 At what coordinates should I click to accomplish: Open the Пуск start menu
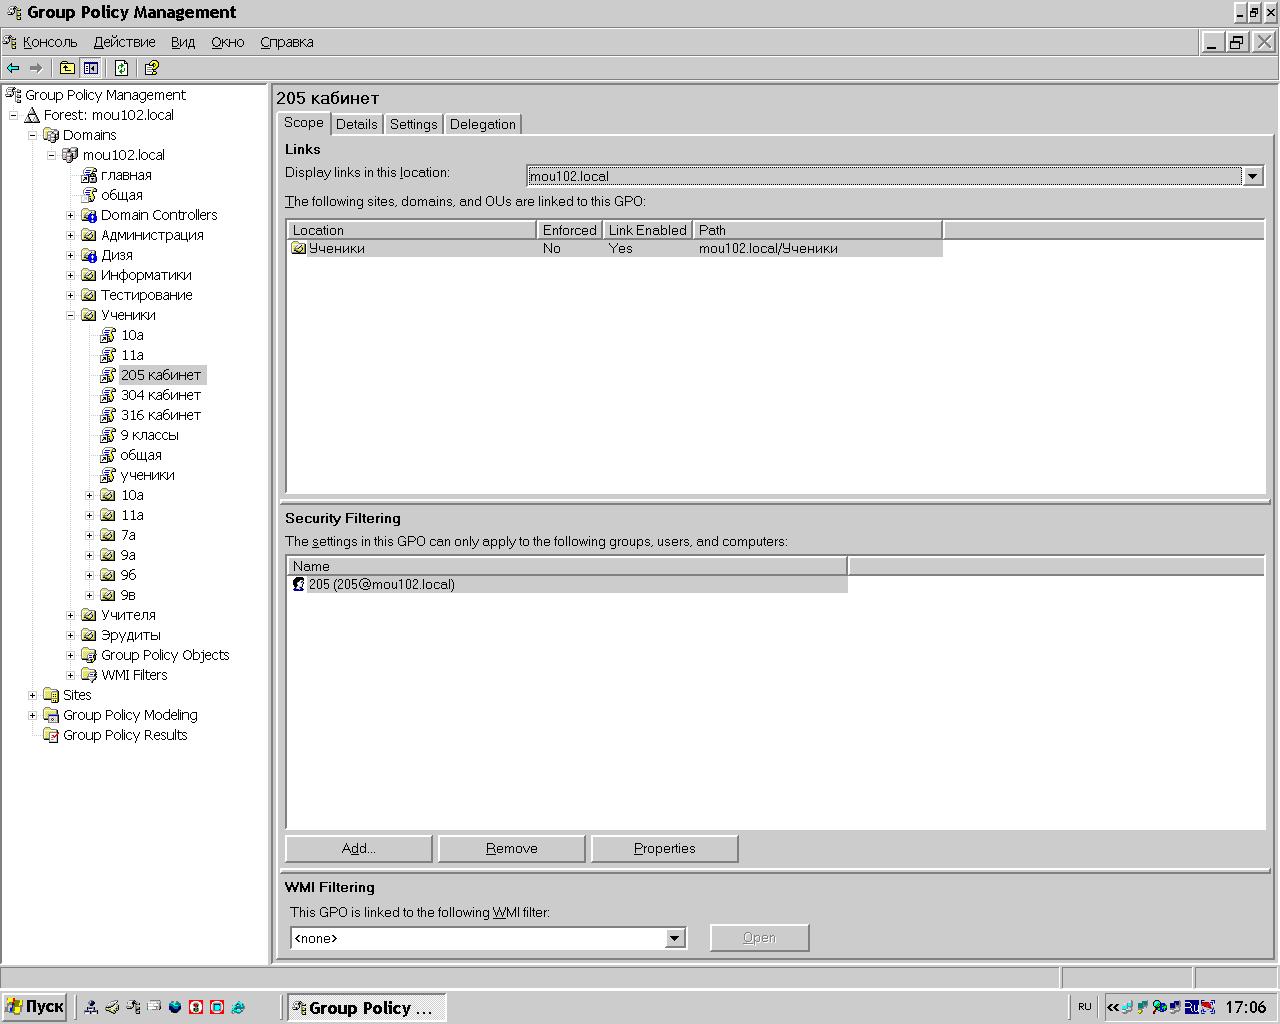coord(35,1007)
